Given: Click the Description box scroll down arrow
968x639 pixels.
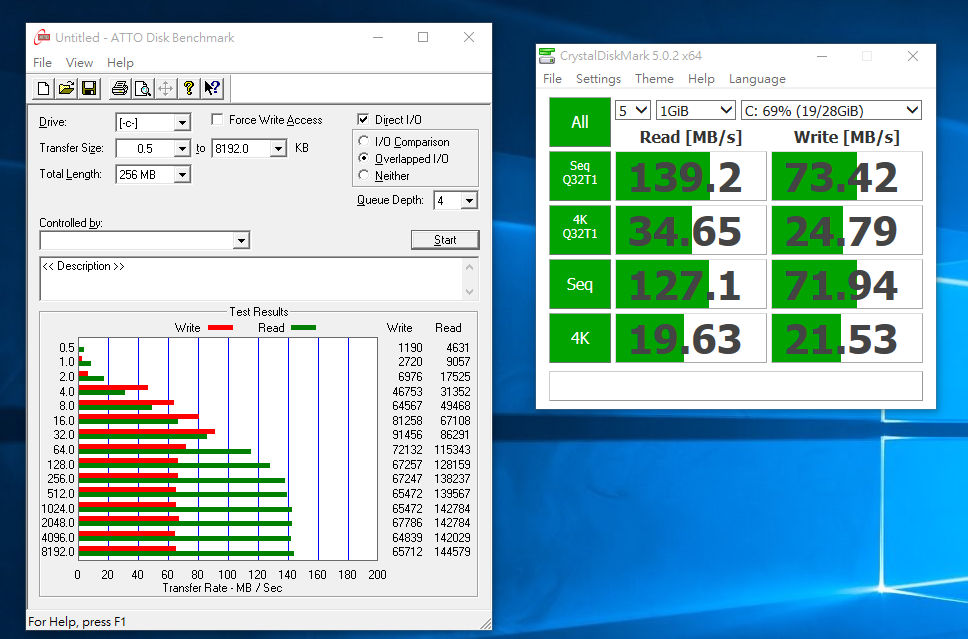Looking at the screenshot, I should 469,291.
